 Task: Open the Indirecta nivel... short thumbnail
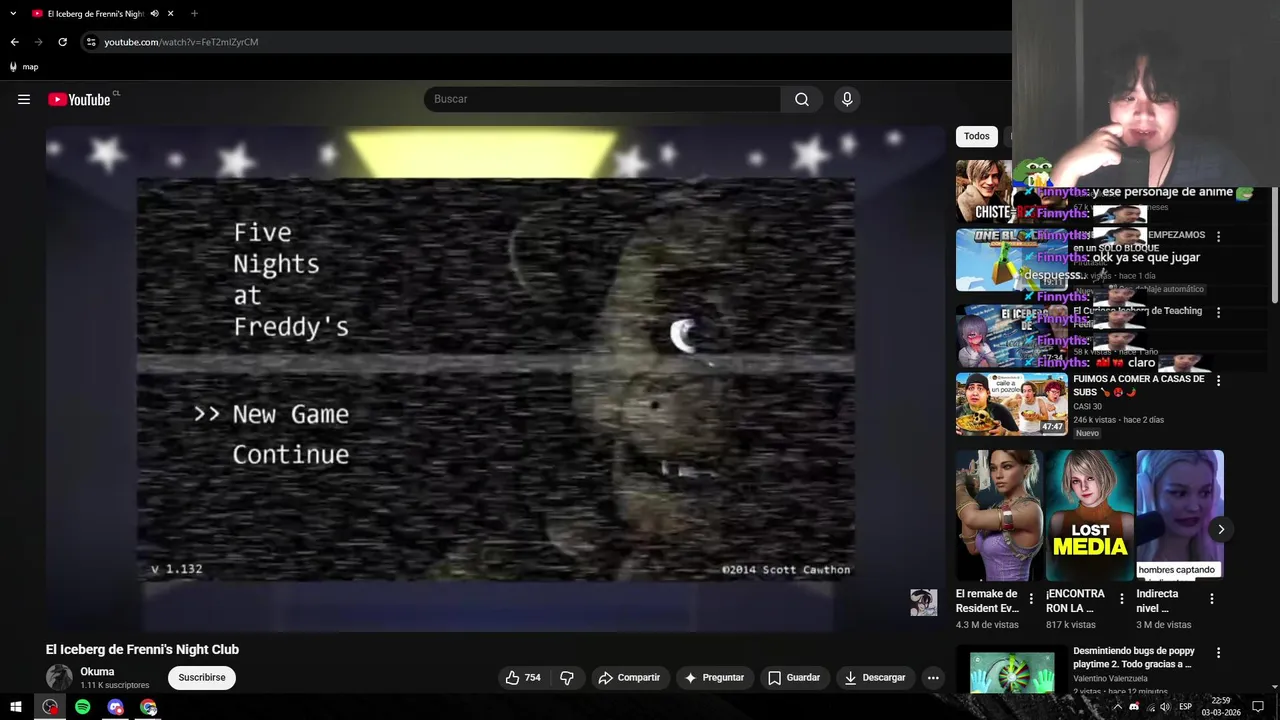1180,515
